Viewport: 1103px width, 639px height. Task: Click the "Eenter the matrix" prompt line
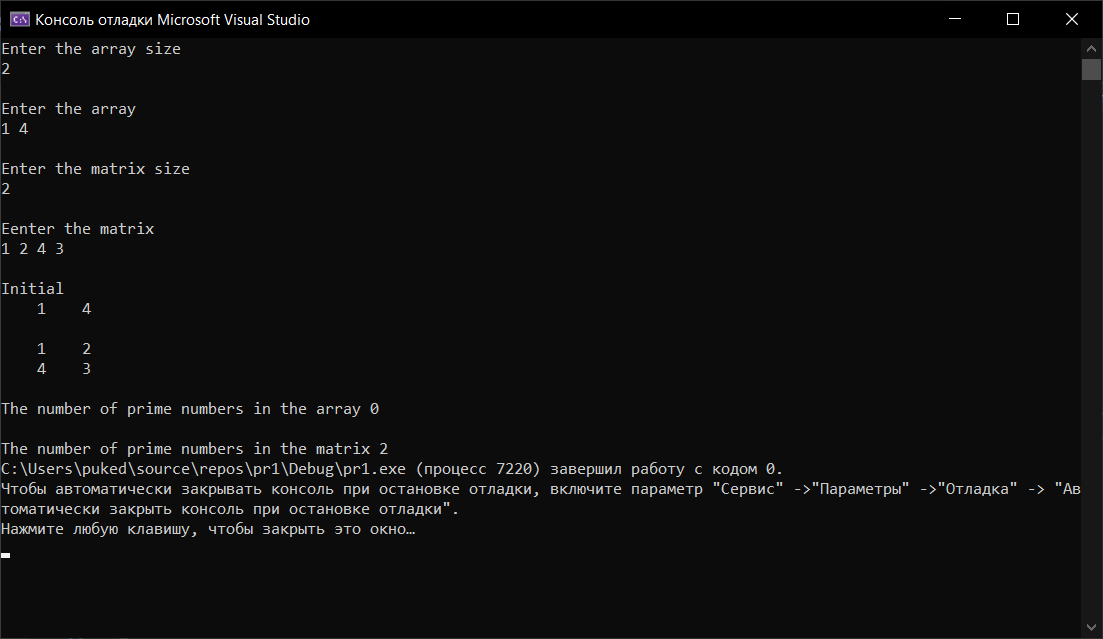point(78,229)
